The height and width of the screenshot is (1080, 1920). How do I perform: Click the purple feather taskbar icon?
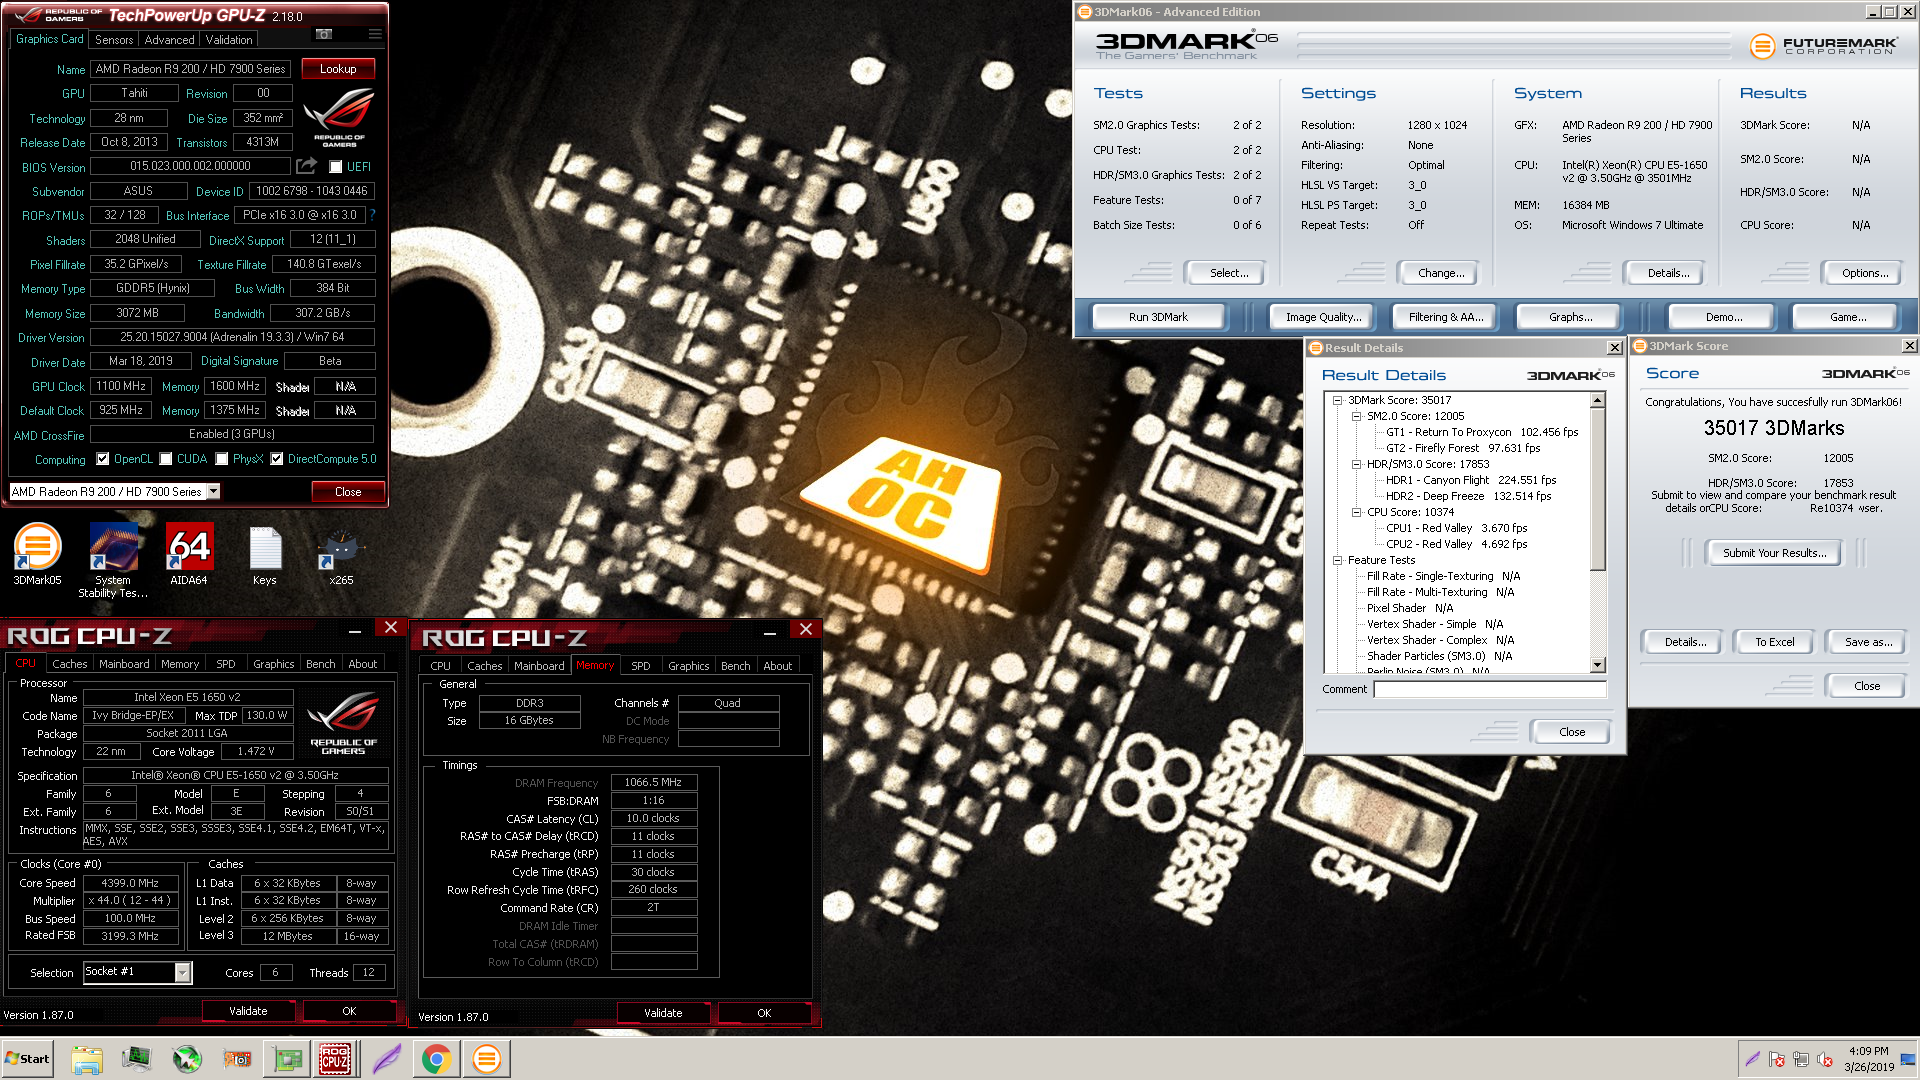[386, 1059]
